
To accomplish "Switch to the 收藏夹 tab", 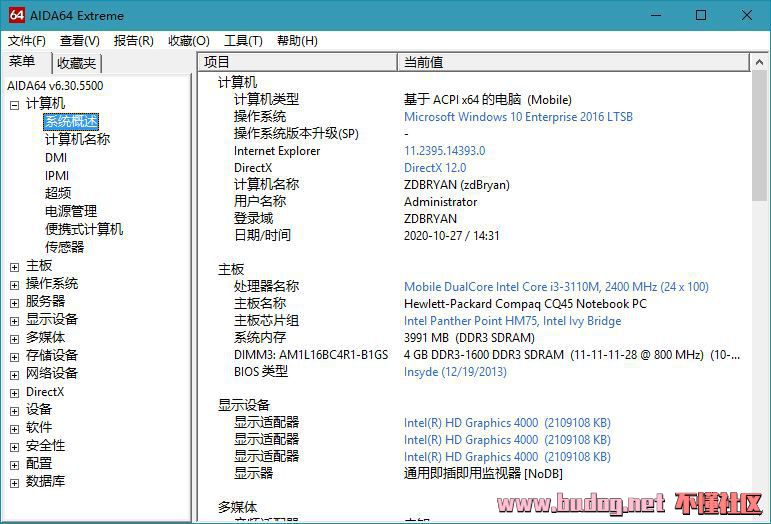I will (x=76, y=63).
